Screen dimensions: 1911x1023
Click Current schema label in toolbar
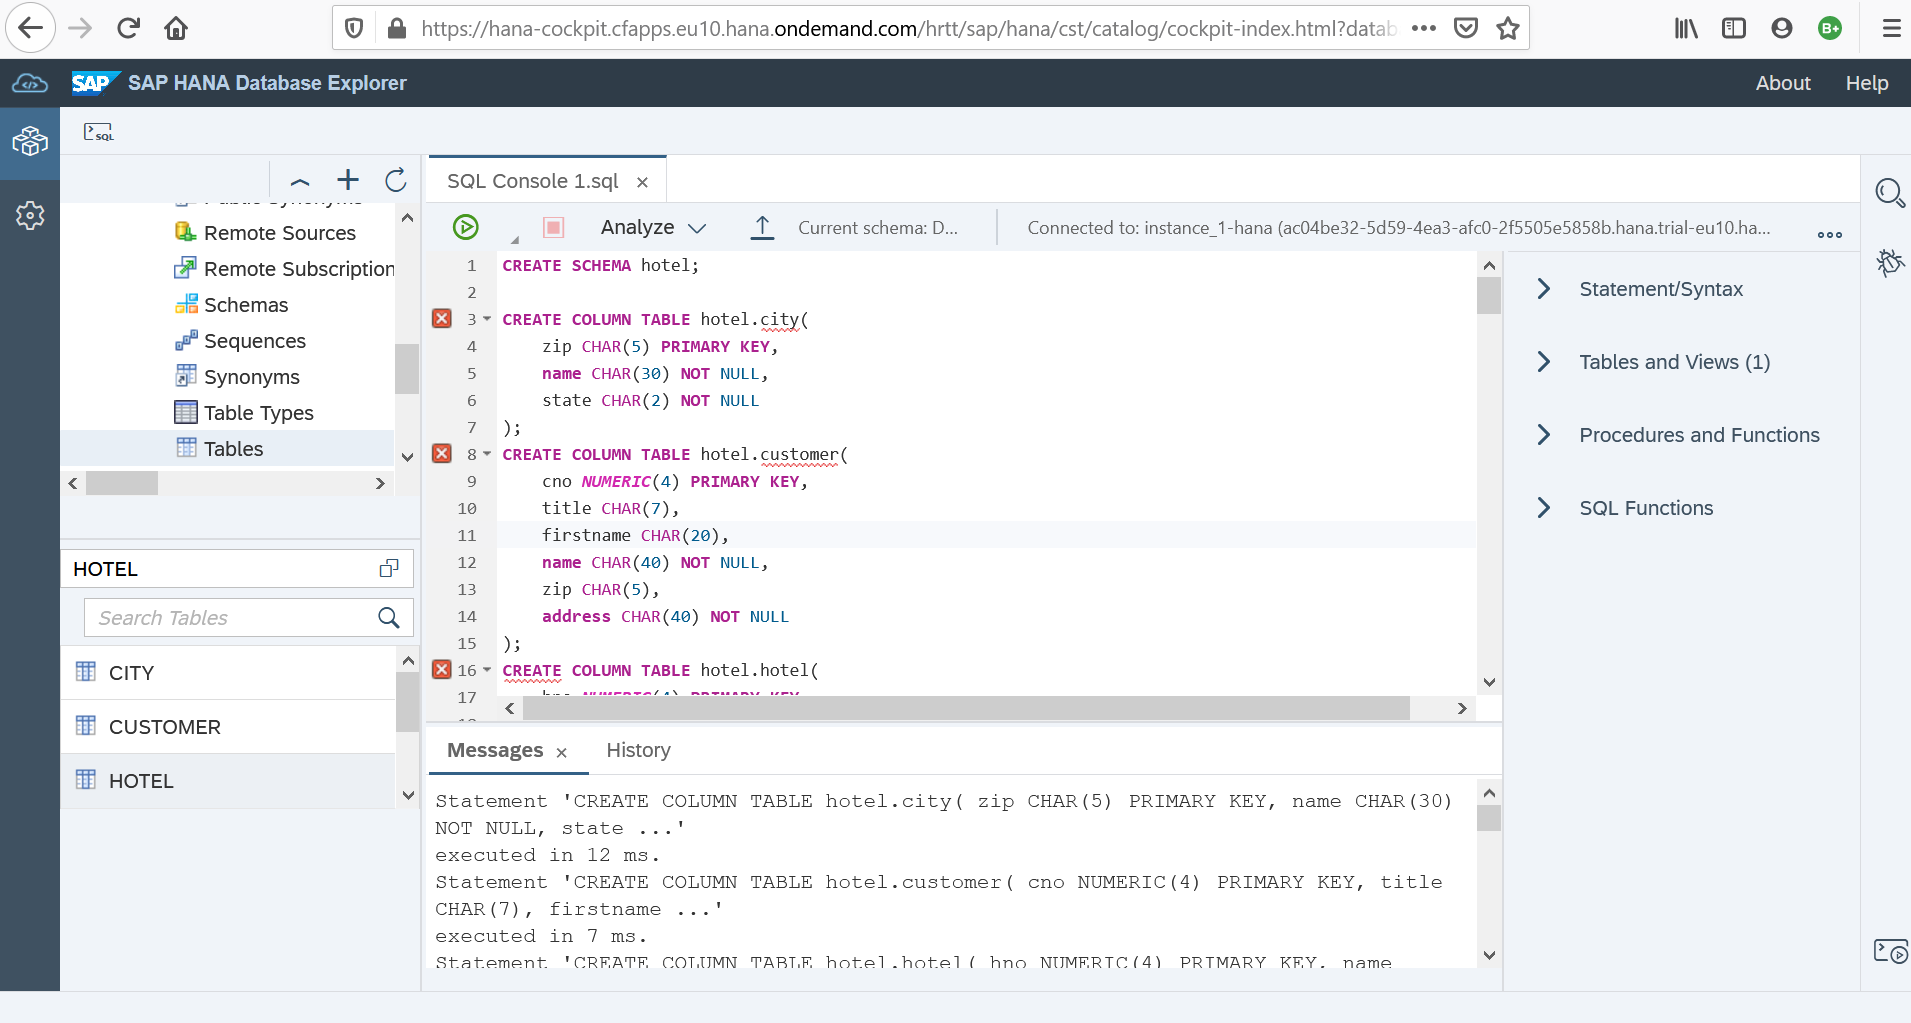coord(877,228)
